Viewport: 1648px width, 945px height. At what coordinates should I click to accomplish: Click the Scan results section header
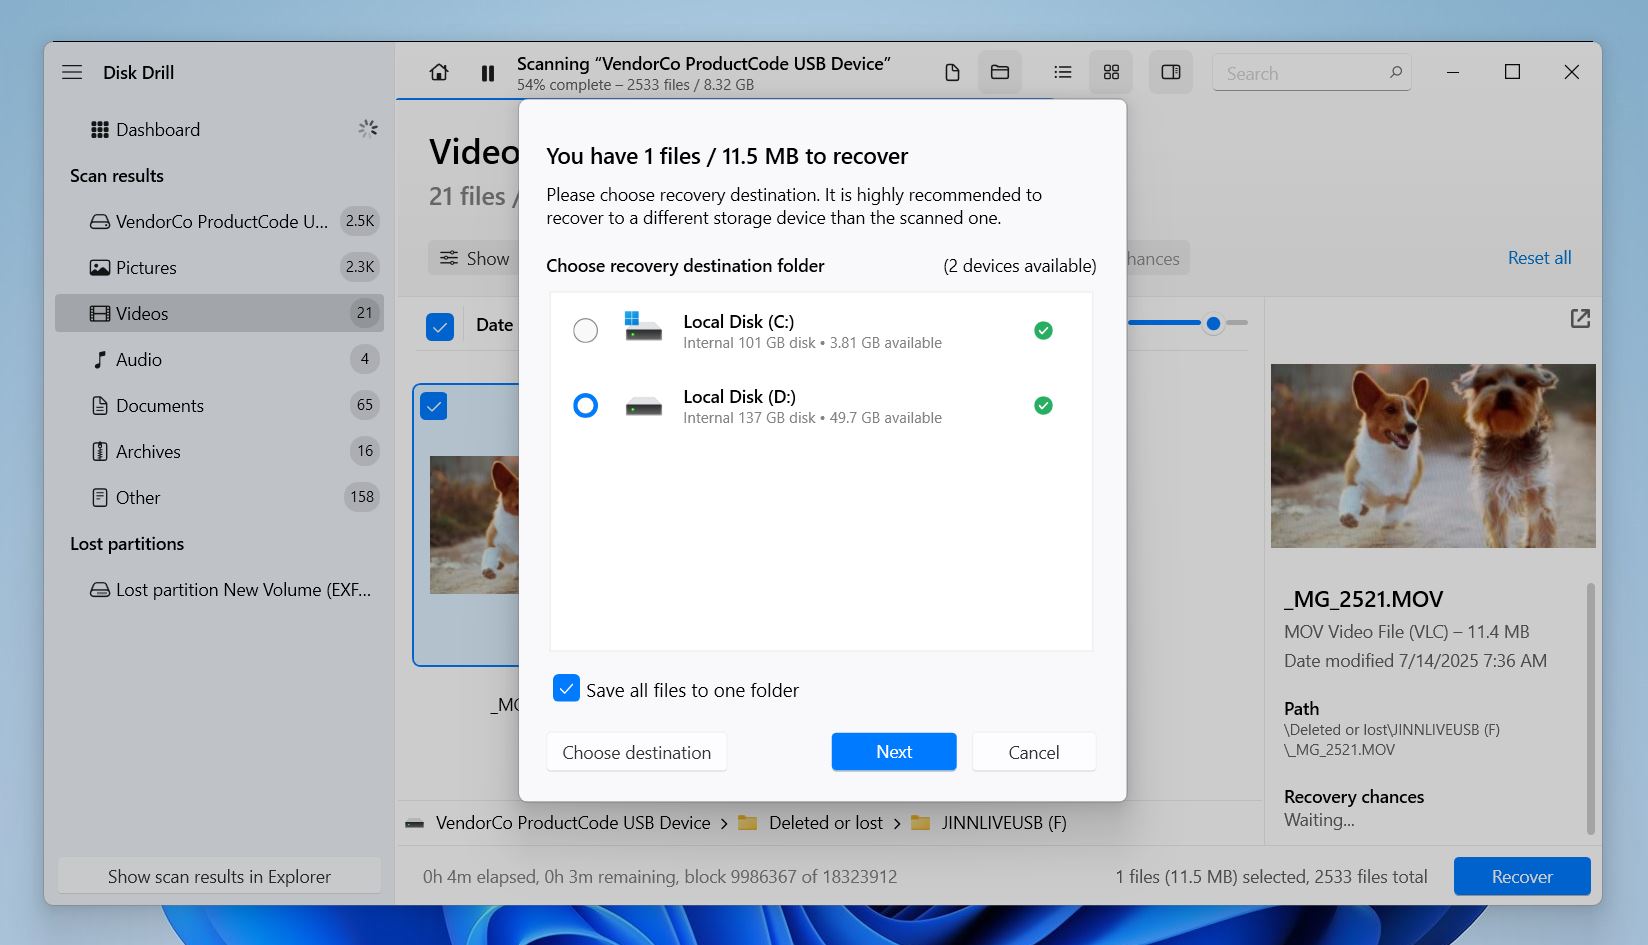[x=117, y=176]
